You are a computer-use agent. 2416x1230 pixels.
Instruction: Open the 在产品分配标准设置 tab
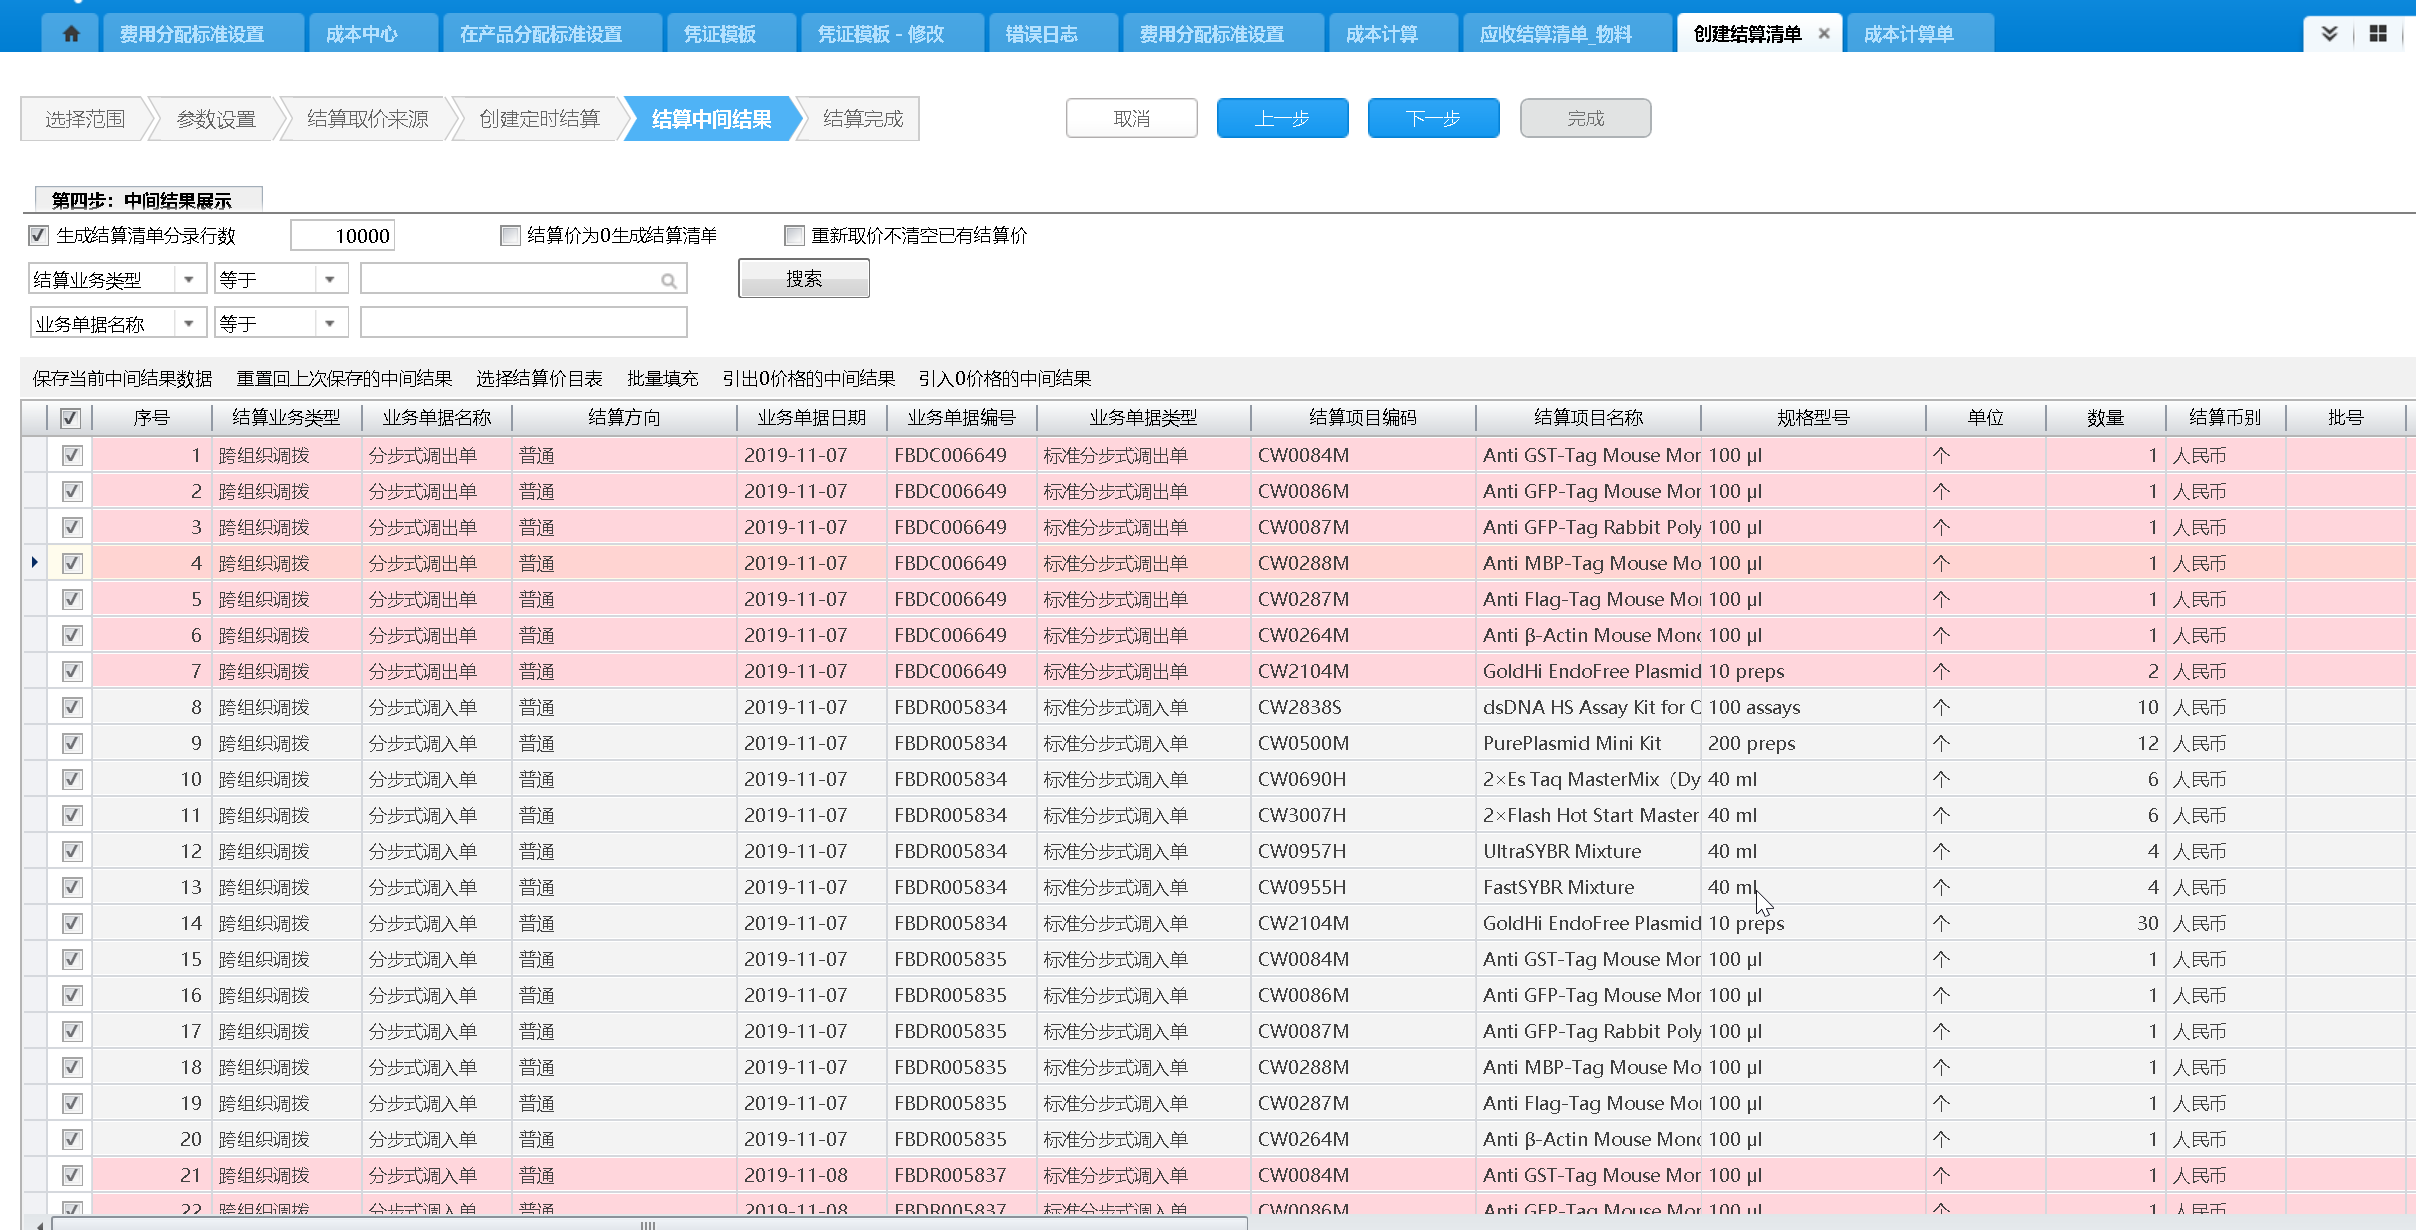[x=553, y=34]
